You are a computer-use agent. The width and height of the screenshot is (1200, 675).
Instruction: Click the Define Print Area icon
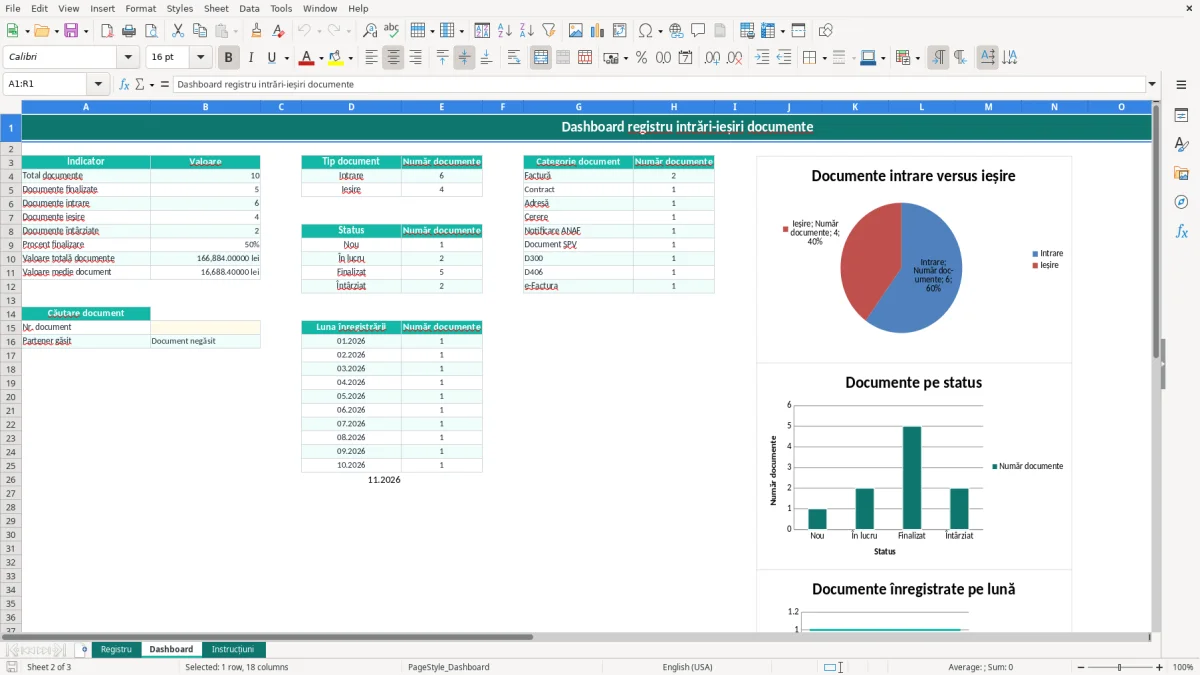747,31
